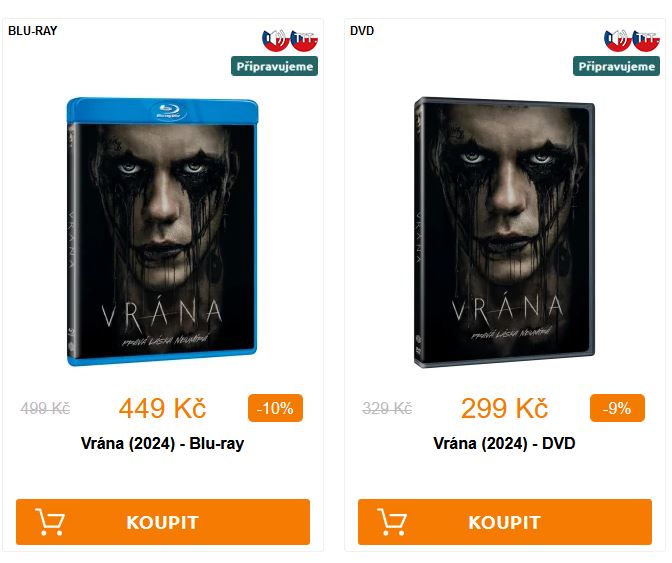Click the cart icon in DVD Koupit button
Image resolution: width=672 pixels, height=563 pixels.
coord(392,522)
